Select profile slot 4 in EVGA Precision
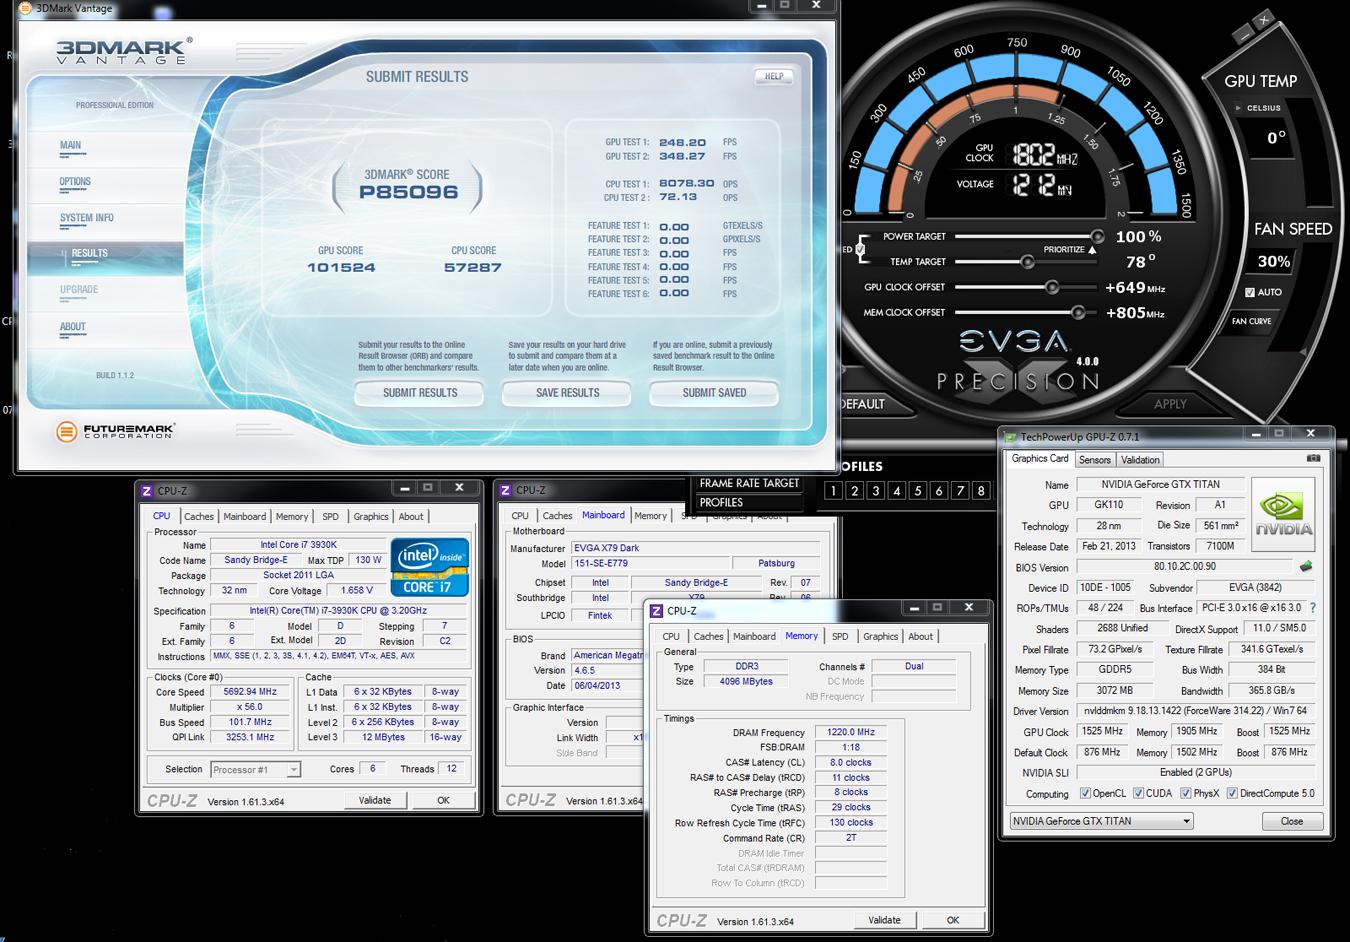 [x=896, y=490]
